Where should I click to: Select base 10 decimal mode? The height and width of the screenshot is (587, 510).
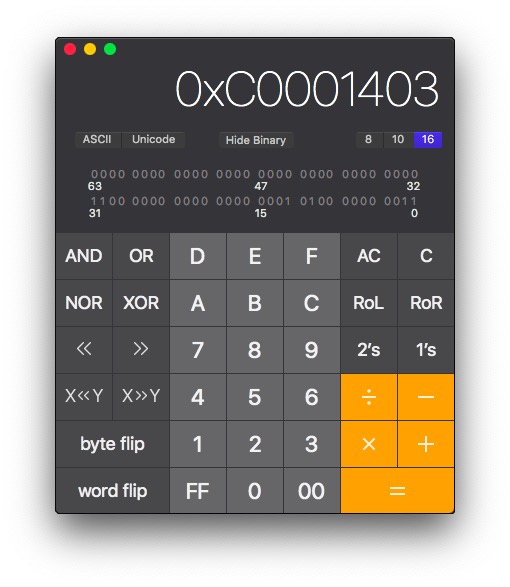click(398, 140)
